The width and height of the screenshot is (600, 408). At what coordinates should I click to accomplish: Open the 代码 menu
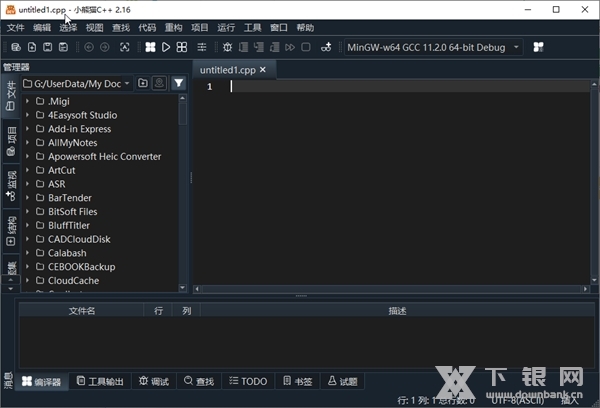click(147, 28)
